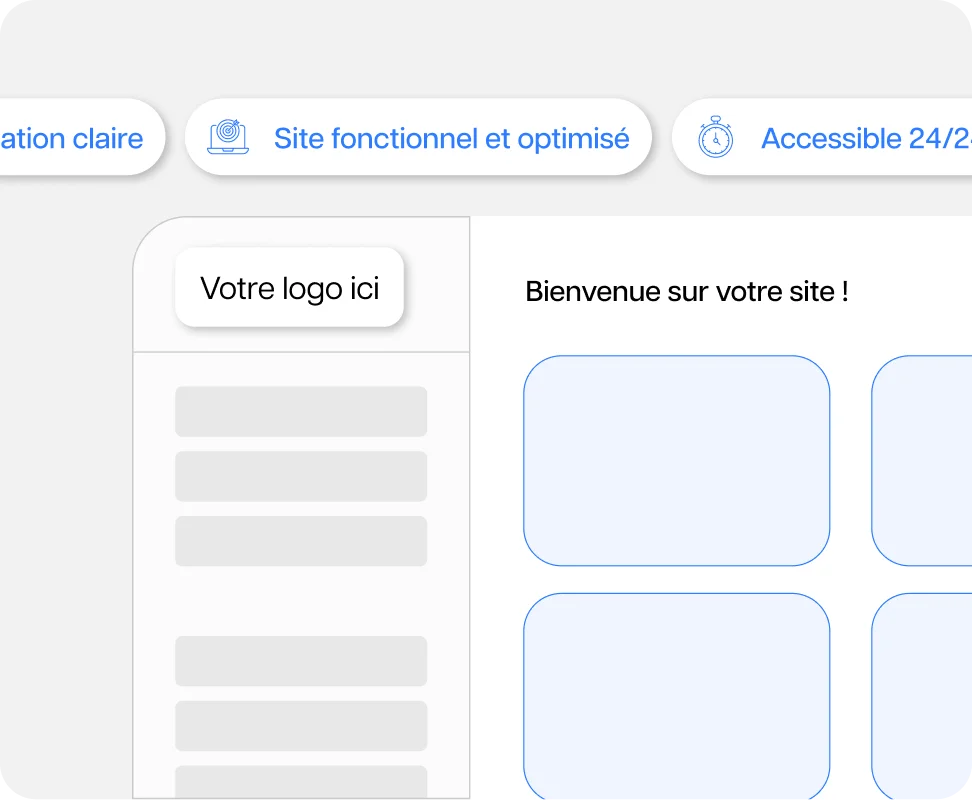The height and width of the screenshot is (800, 972).
Task: Select the 'Accessible 24/24' pill
Action: click(x=822, y=137)
